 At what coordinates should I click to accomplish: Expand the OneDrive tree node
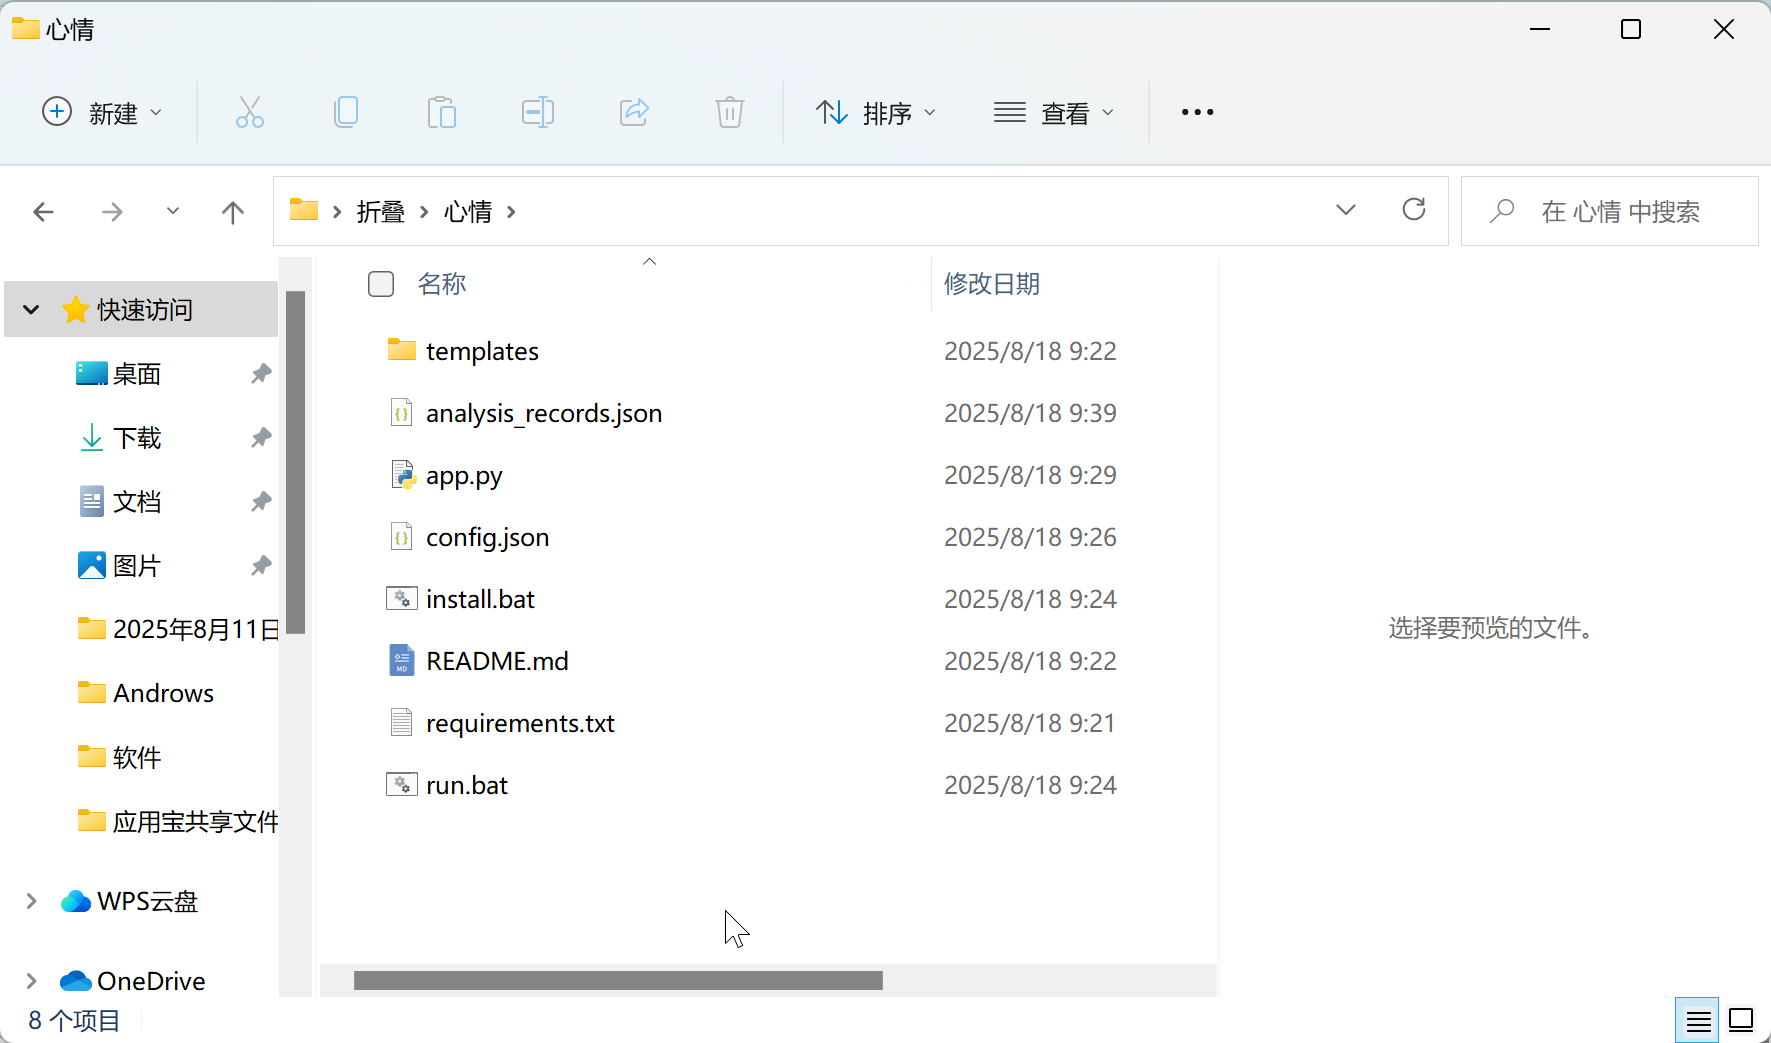31,981
